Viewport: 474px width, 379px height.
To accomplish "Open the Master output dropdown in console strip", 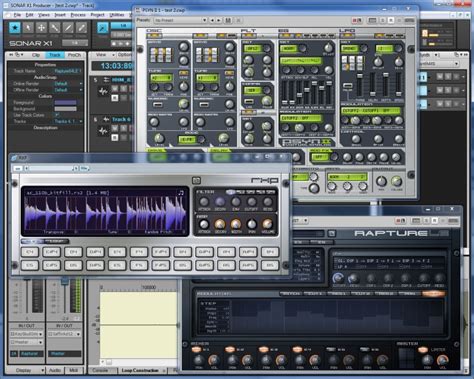I will (26, 342).
